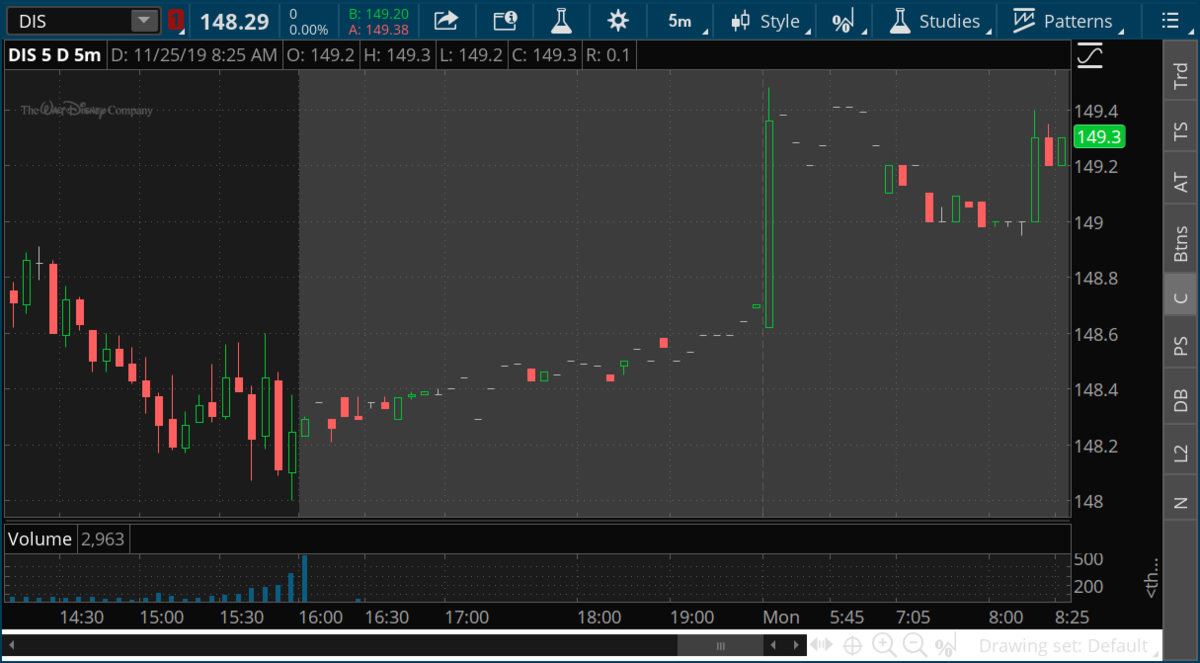Click the share chart arrow icon
Screen dimensions: 1200x663
click(446, 20)
